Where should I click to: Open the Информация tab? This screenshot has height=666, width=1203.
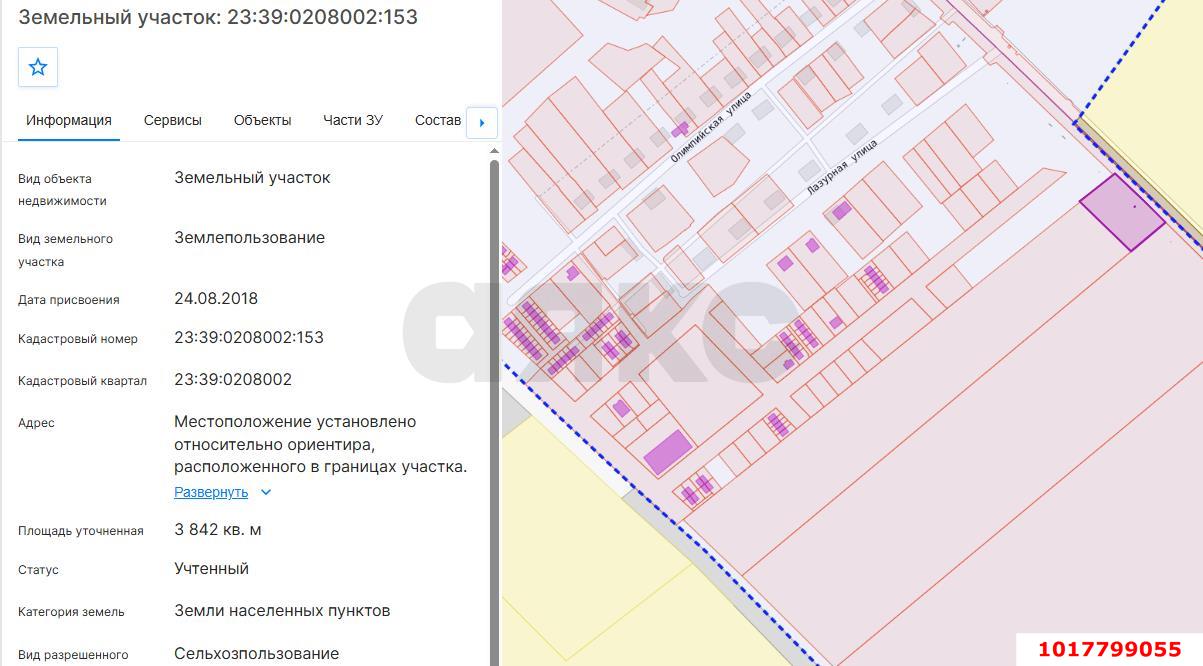coord(69,120)
